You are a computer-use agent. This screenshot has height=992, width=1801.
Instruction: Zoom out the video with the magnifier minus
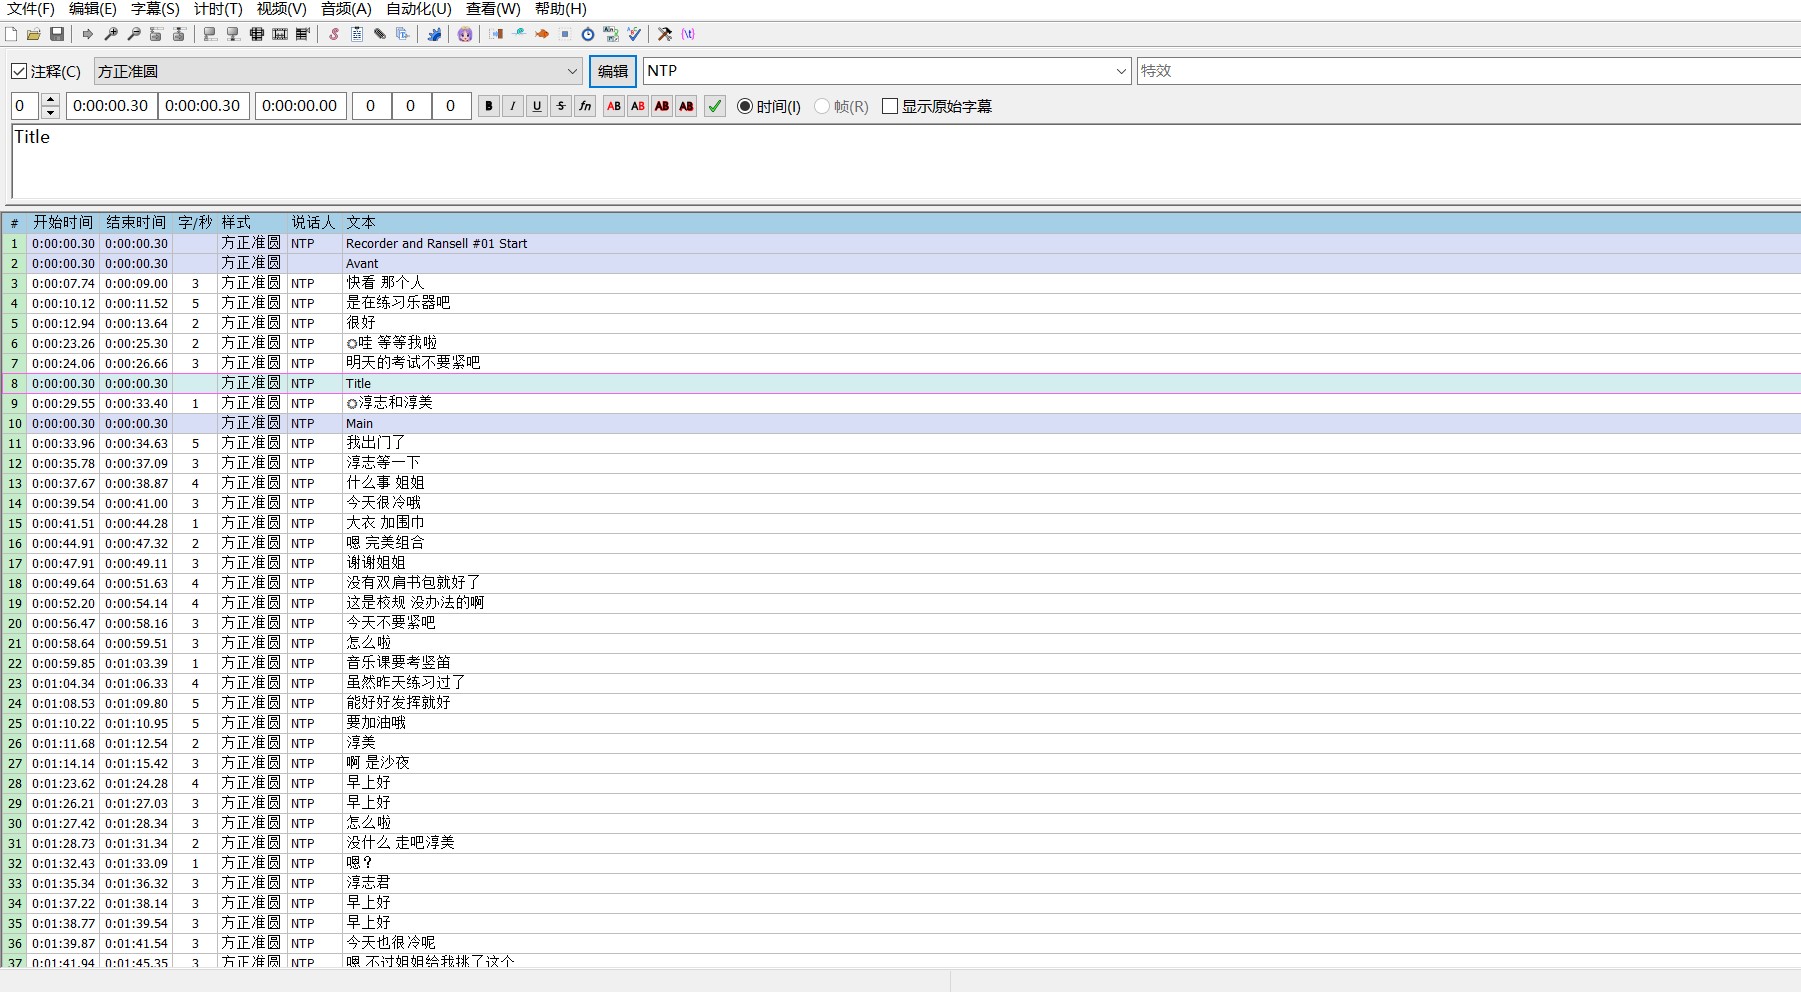pos(134,34)
